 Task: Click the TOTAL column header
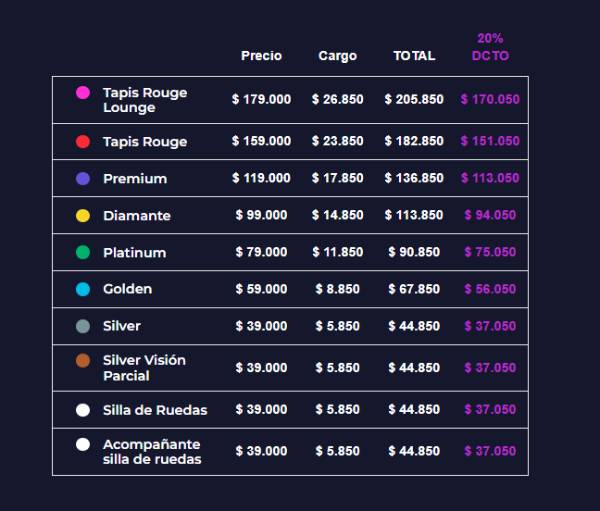tap(414, 56)
